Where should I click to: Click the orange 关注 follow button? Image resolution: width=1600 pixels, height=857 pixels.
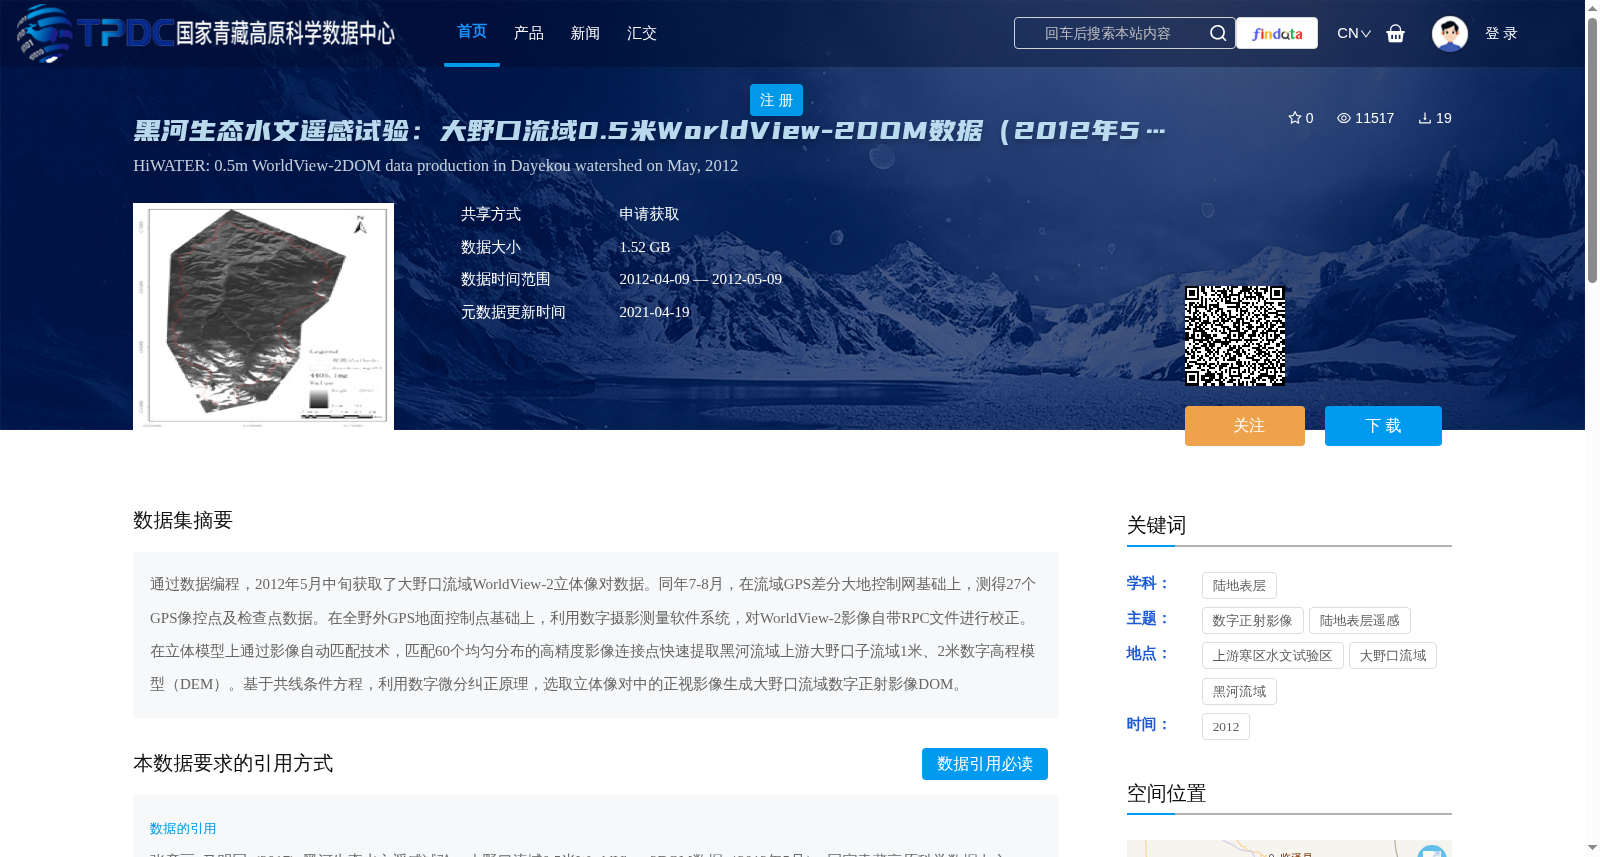click(x=1245, y=426)
